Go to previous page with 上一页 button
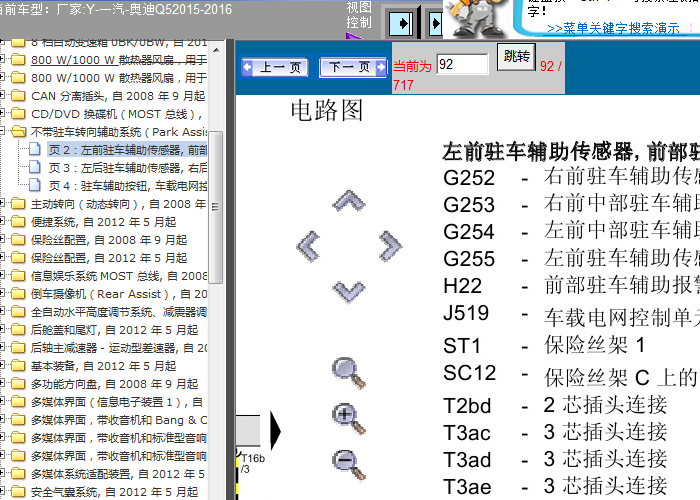Viewport: 700px width, 500px height. tap(275, 67)
